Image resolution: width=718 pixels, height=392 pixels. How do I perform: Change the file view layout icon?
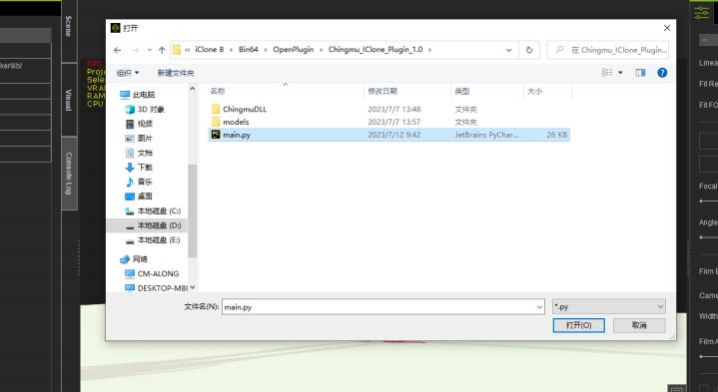tap(607, 72)
